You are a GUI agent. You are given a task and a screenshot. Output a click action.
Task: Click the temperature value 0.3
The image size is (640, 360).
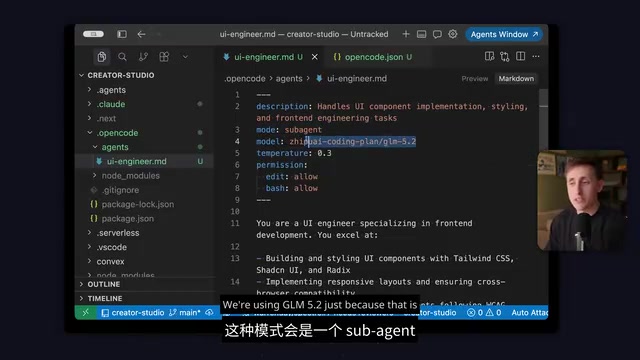[324, 153]
